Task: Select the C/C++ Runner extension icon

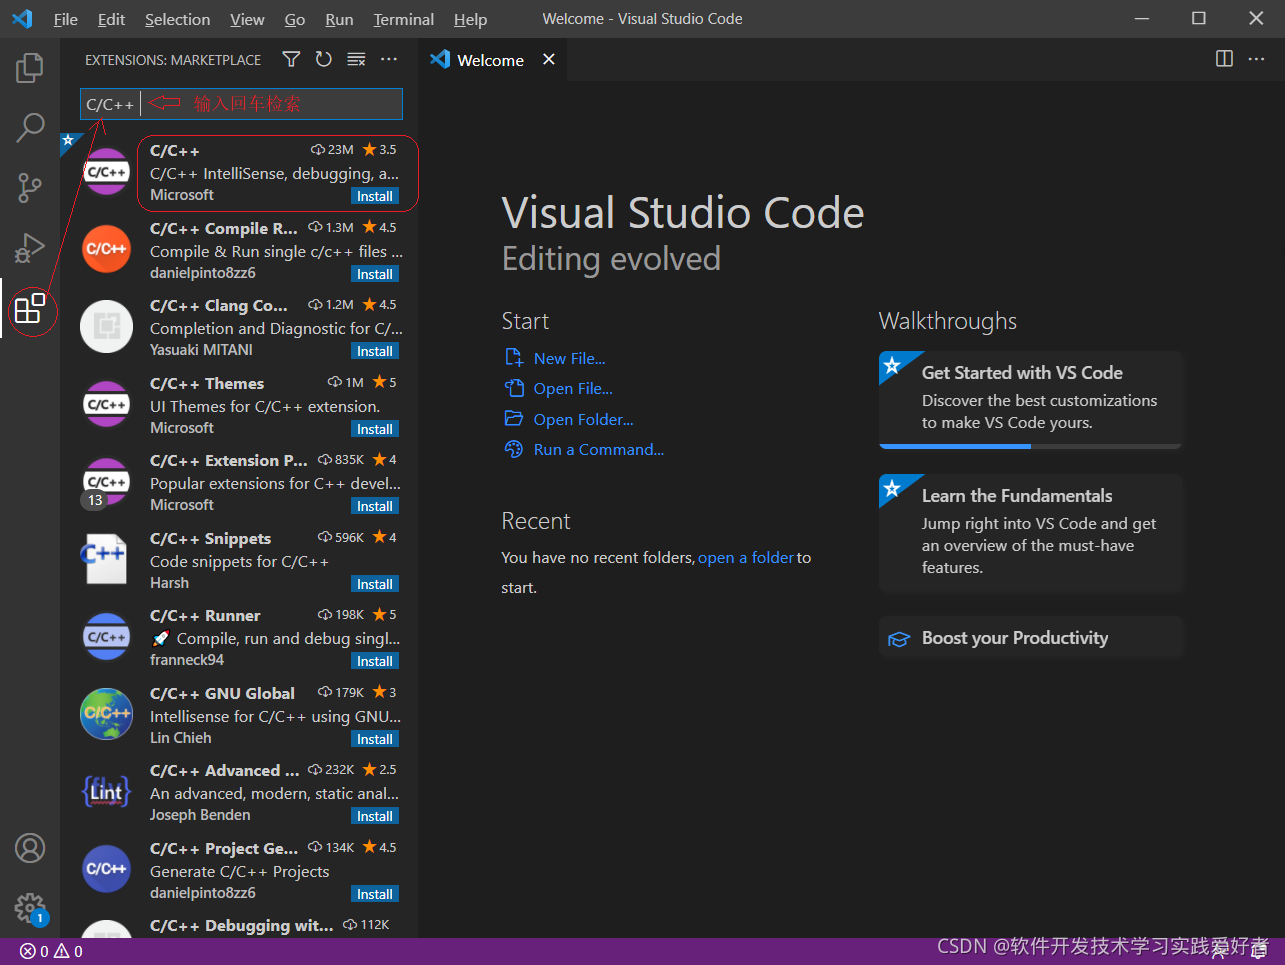Action: [106, 637]
